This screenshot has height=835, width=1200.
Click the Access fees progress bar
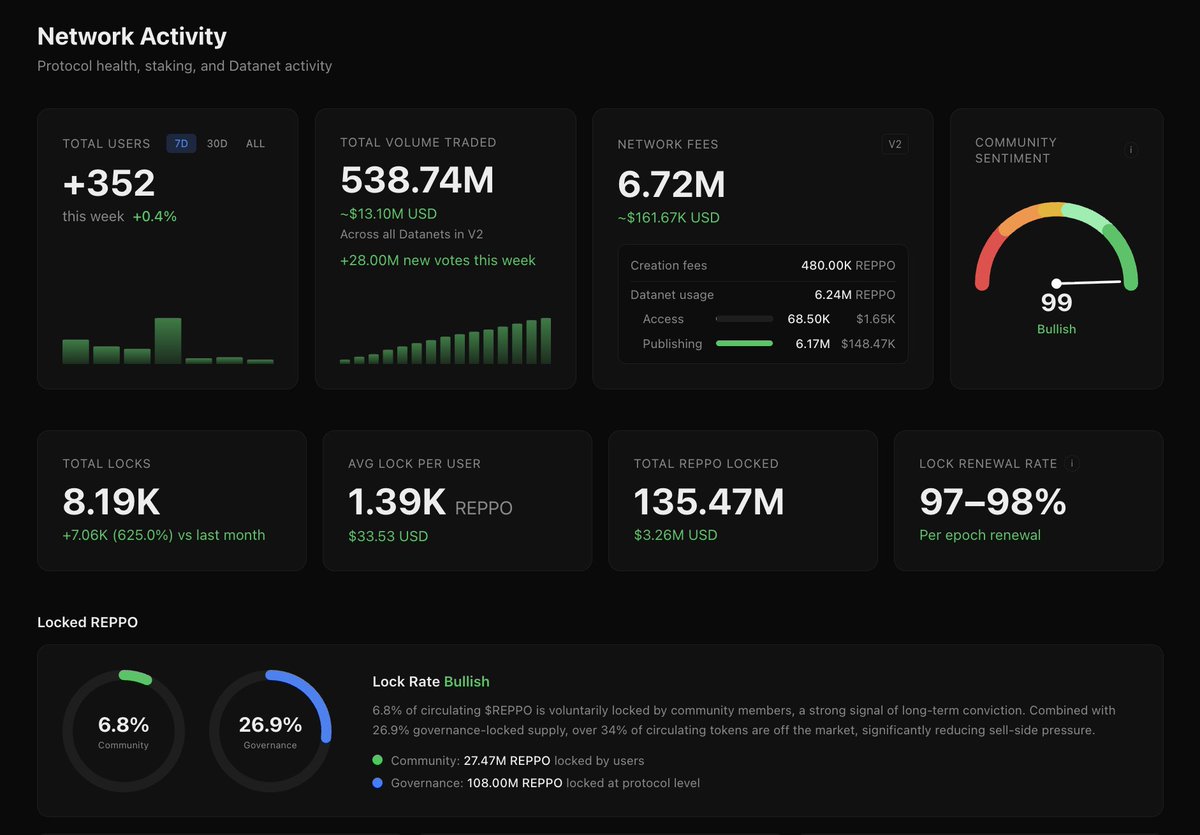(x=744, y=319)
